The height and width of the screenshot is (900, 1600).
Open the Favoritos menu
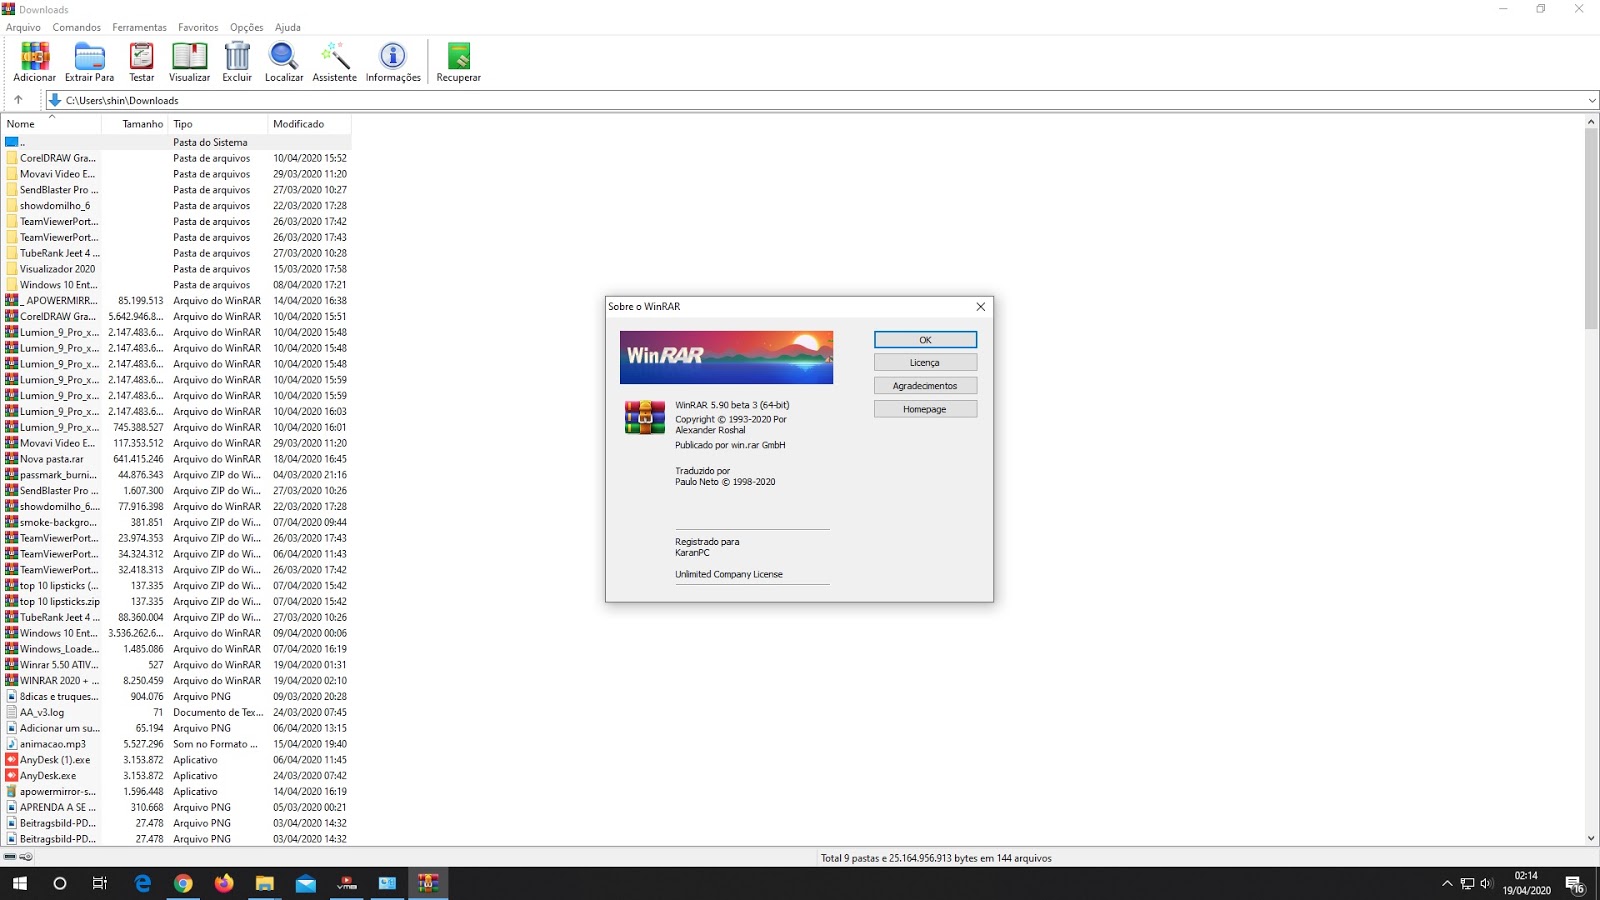click(198, 27)
